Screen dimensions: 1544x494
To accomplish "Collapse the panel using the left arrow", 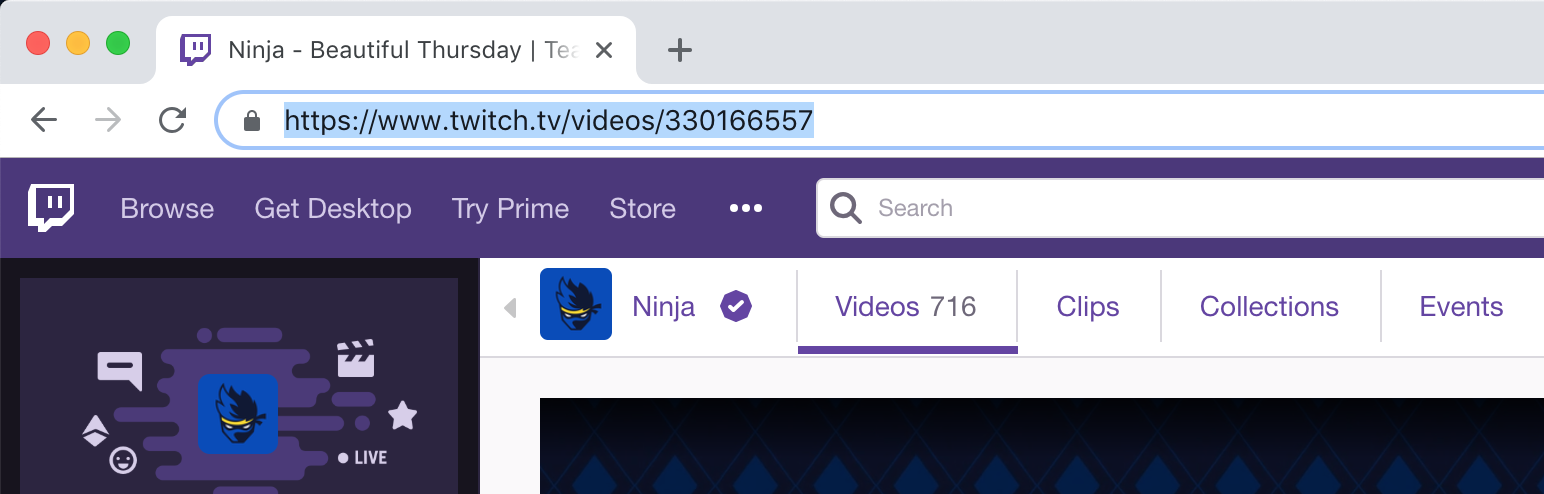I will point(510,307).
